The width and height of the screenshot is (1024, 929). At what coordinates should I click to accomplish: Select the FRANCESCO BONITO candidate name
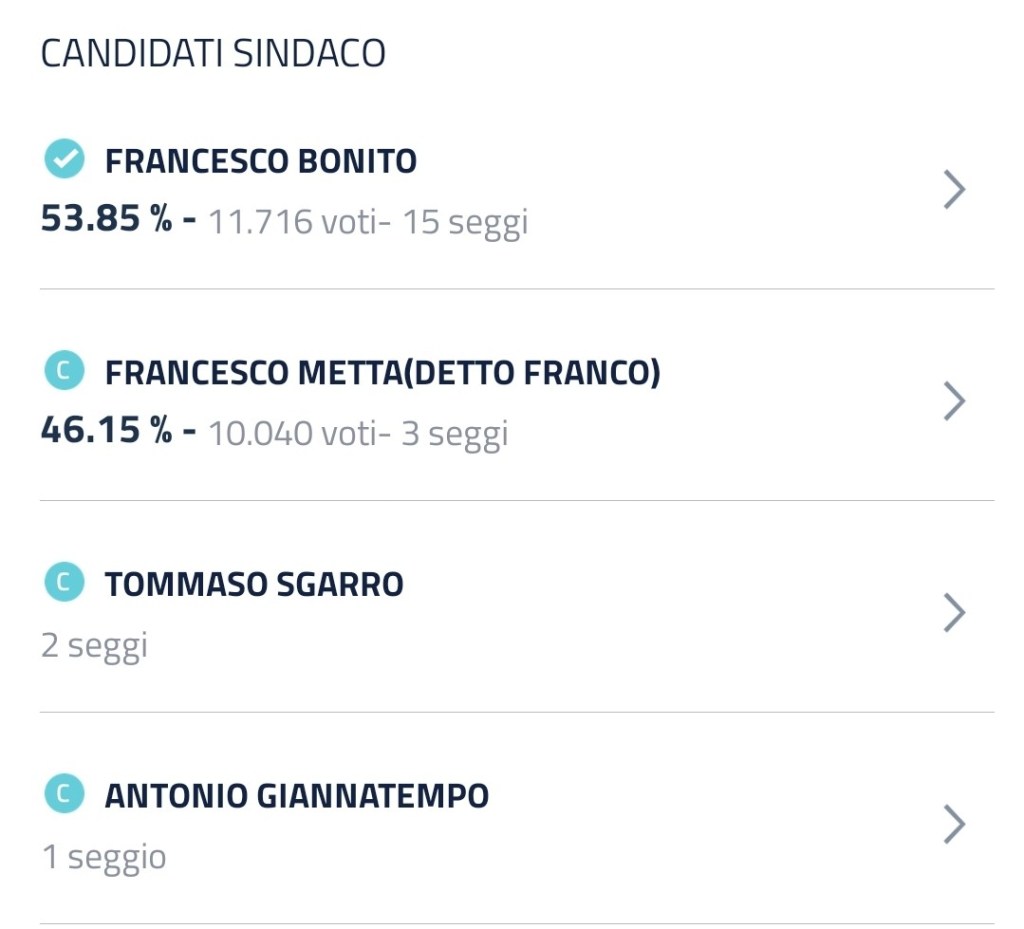261,161
